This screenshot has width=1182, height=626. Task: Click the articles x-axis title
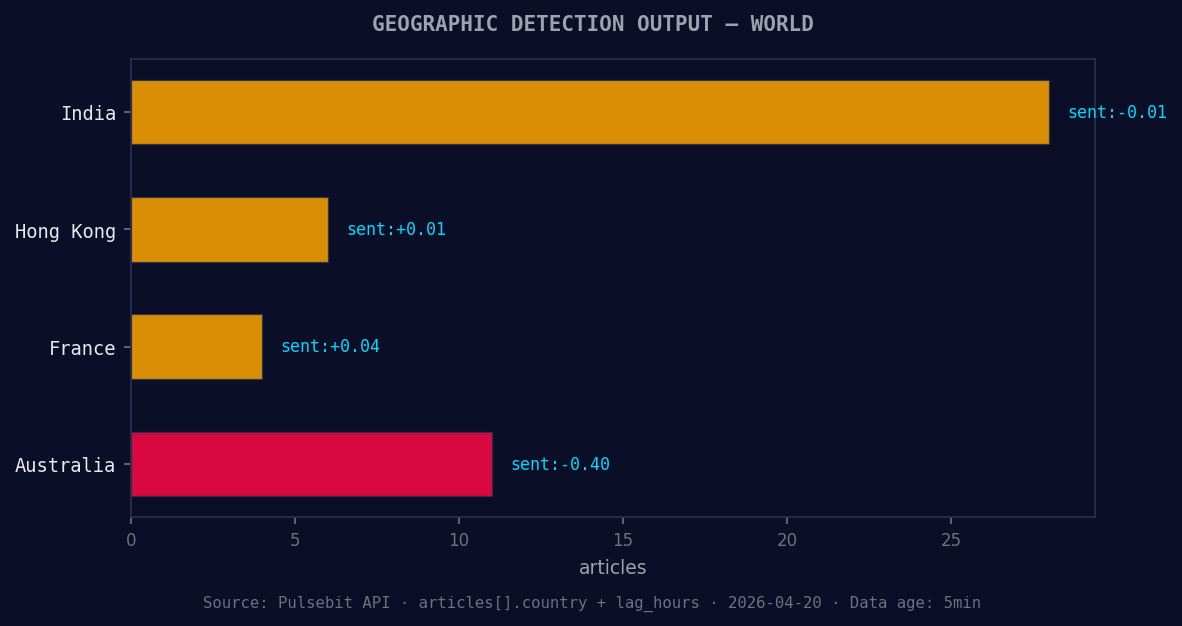click(x=612, y=567)
